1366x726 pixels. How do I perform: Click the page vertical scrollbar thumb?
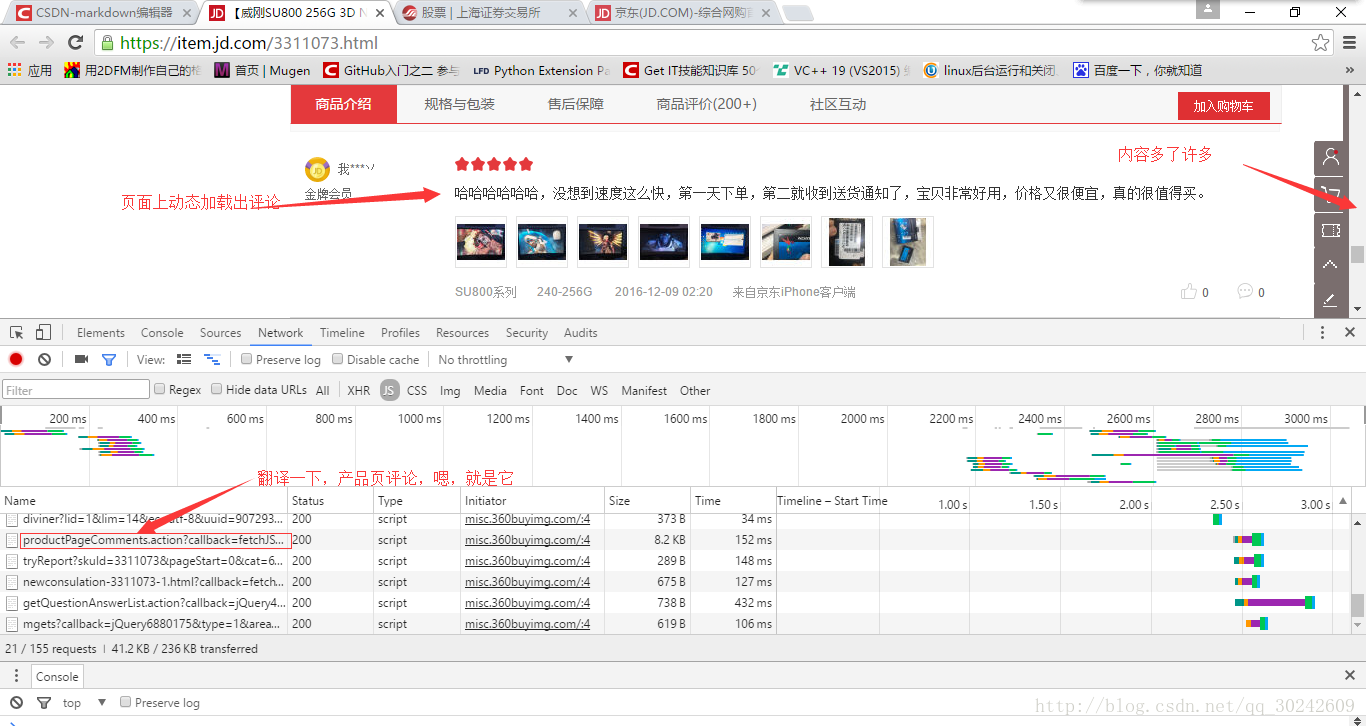click(1357, 254)
